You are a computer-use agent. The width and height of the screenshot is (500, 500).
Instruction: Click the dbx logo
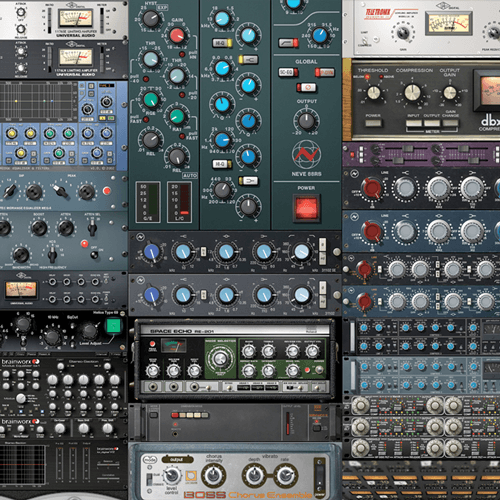click(490, 120)
